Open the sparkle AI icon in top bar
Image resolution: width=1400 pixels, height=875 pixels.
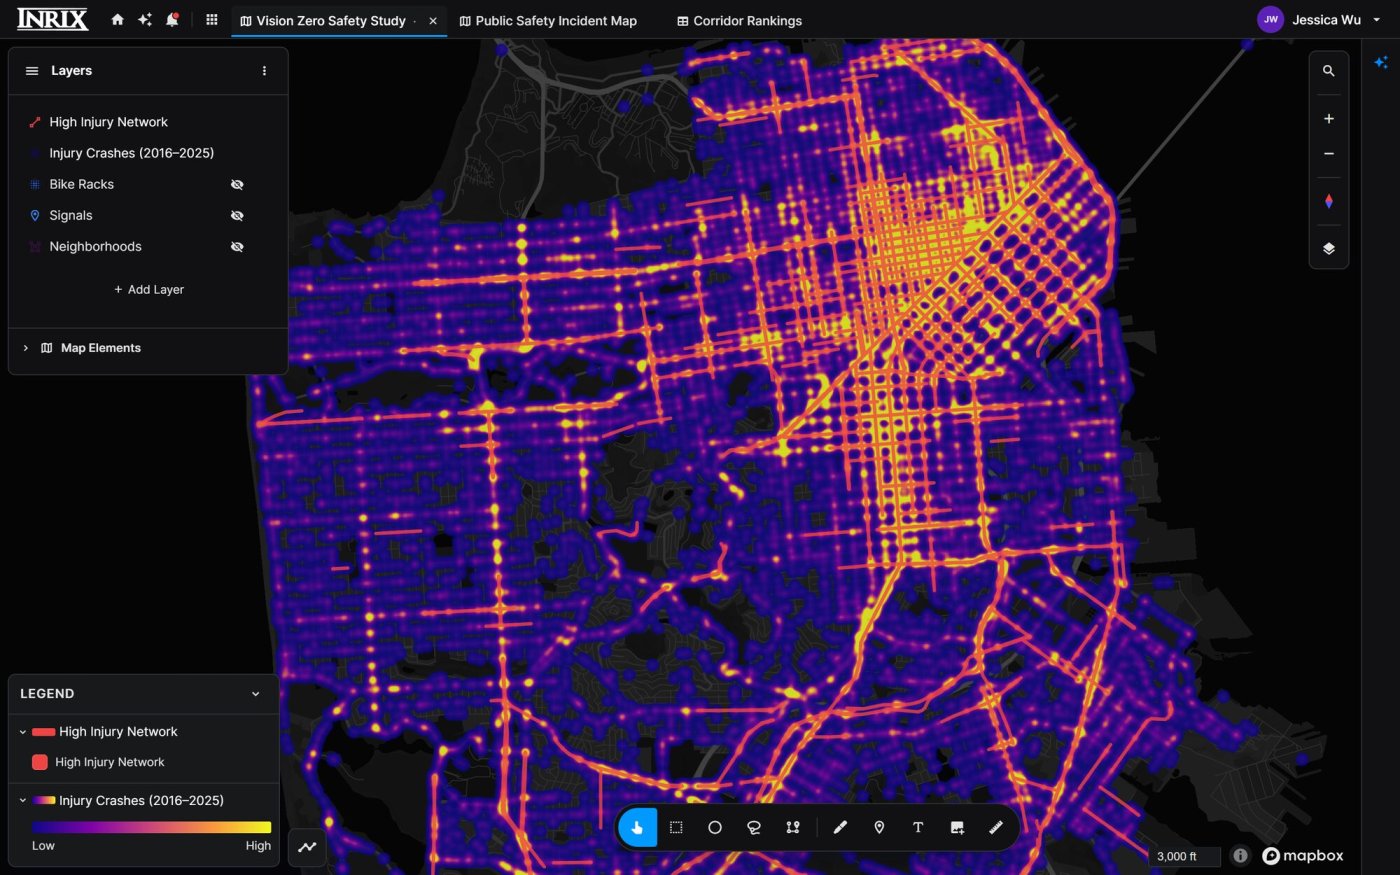[145, 20]
